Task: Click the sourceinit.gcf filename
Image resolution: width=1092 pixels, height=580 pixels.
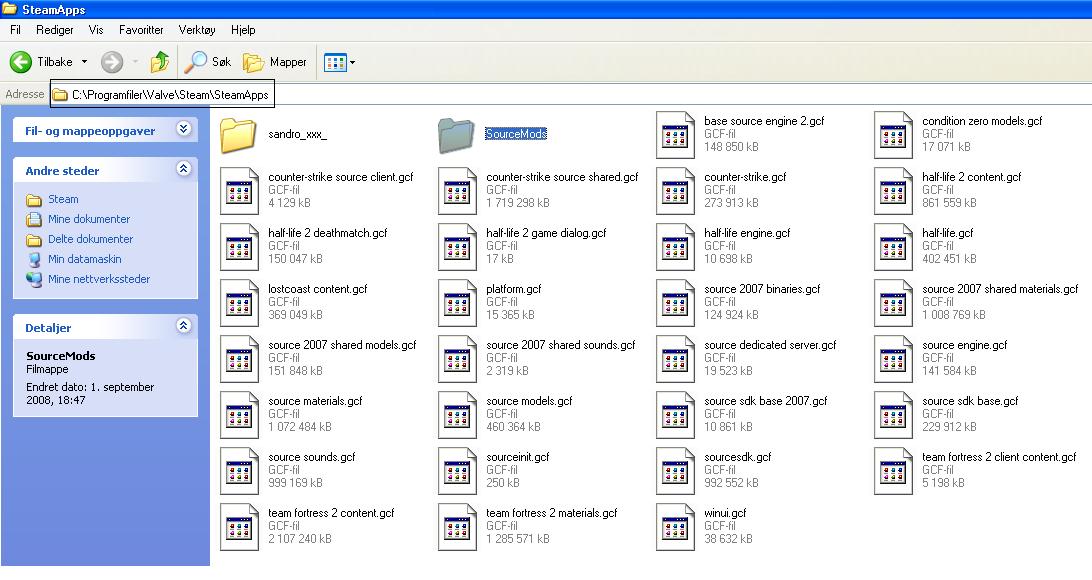Action: (x=517, y=457)
